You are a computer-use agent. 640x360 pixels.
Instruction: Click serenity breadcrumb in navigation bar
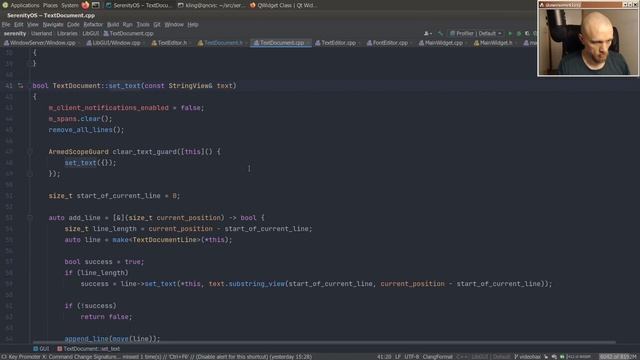(x=15, y=33)
